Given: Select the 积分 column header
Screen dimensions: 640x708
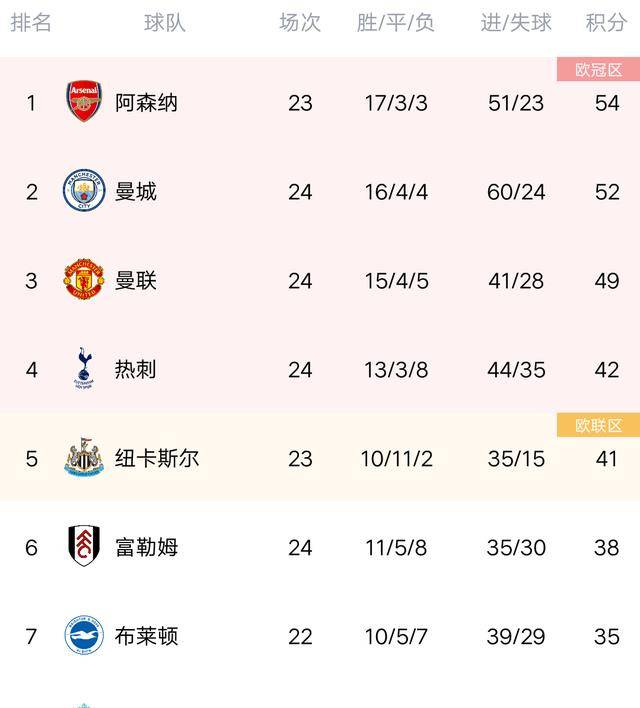Looking at the screenshot, I should [606, 23].
